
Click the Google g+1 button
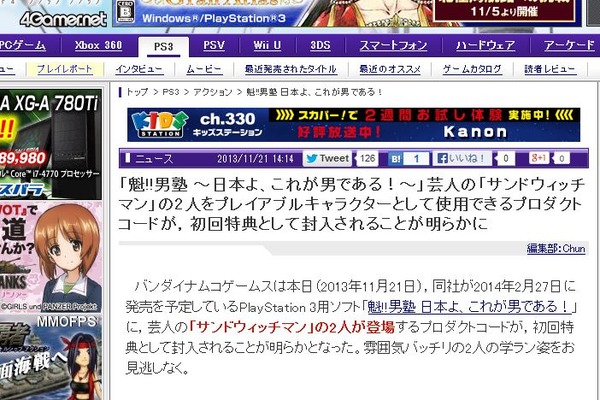tap(539, 158)
